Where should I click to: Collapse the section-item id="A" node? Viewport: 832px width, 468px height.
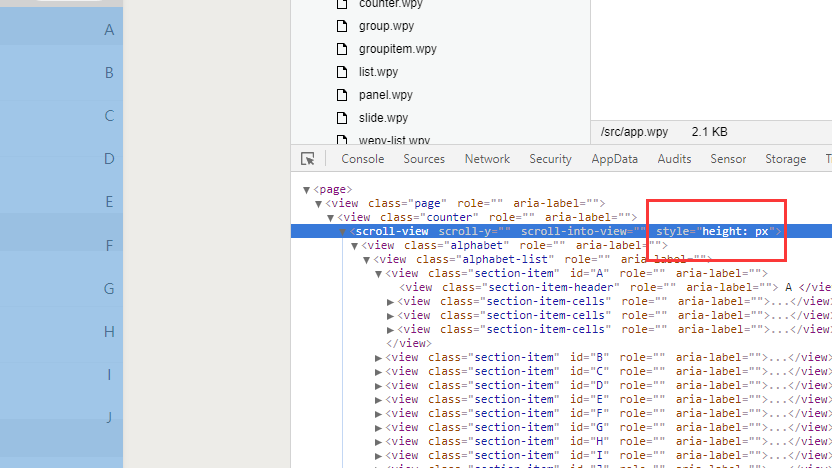378,274
